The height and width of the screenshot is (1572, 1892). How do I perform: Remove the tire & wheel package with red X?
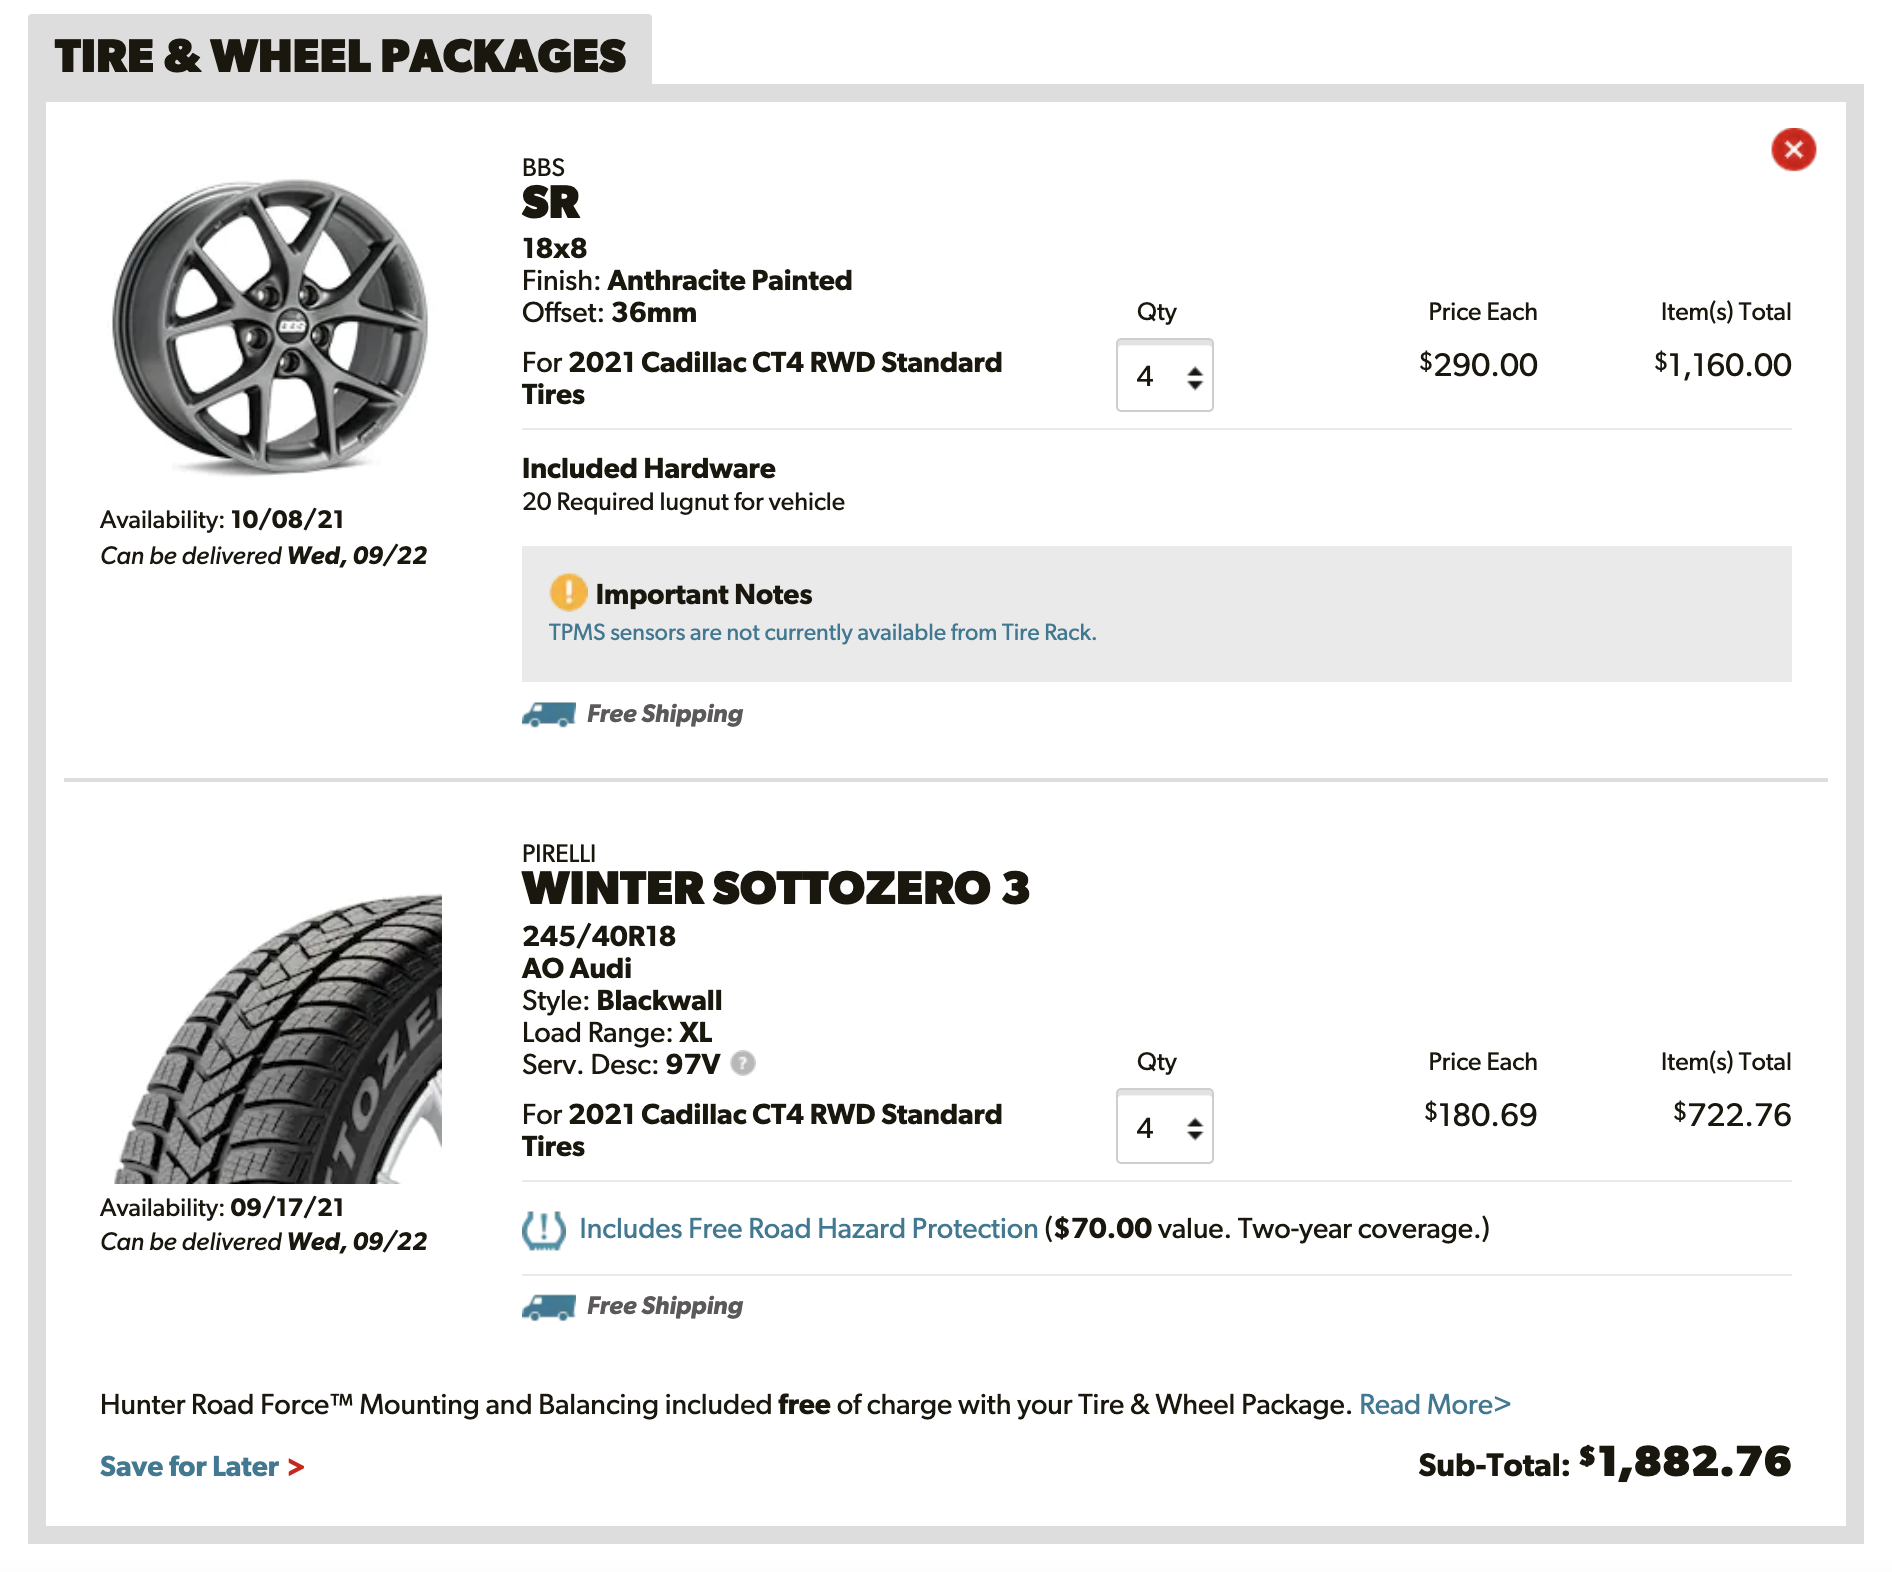point(1793,150)
